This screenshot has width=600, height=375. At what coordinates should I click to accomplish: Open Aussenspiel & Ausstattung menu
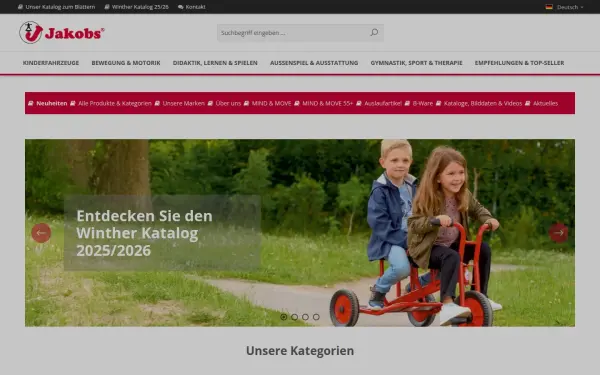click(x=314, y=63)
